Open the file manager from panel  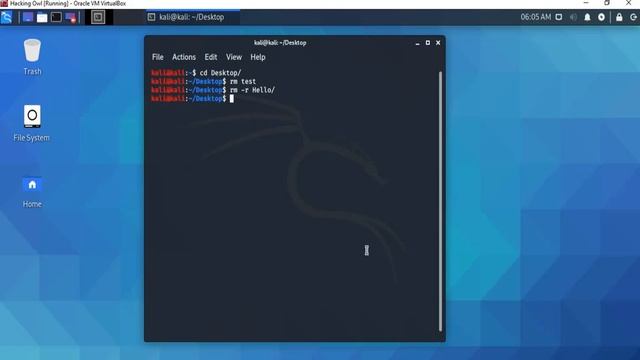pos(42,17)
